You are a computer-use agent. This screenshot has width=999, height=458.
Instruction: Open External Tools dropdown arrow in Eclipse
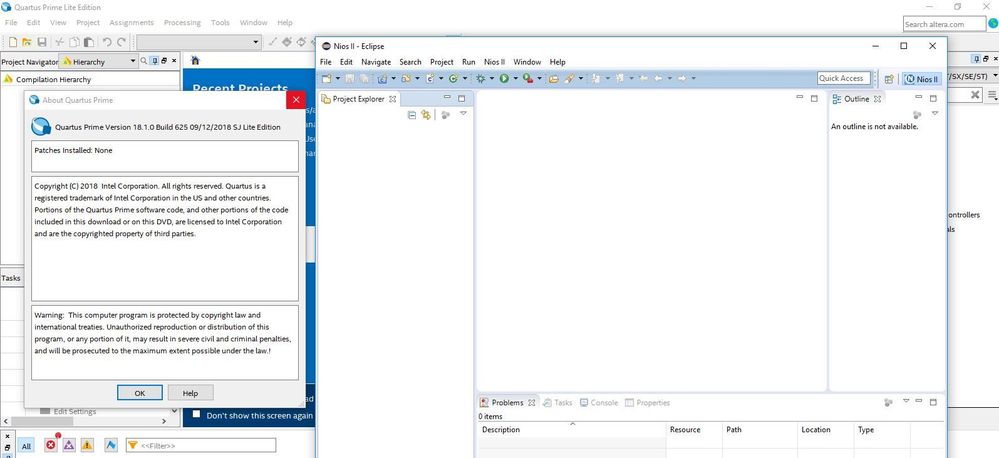pyautogui.click(x=539, y=78)
